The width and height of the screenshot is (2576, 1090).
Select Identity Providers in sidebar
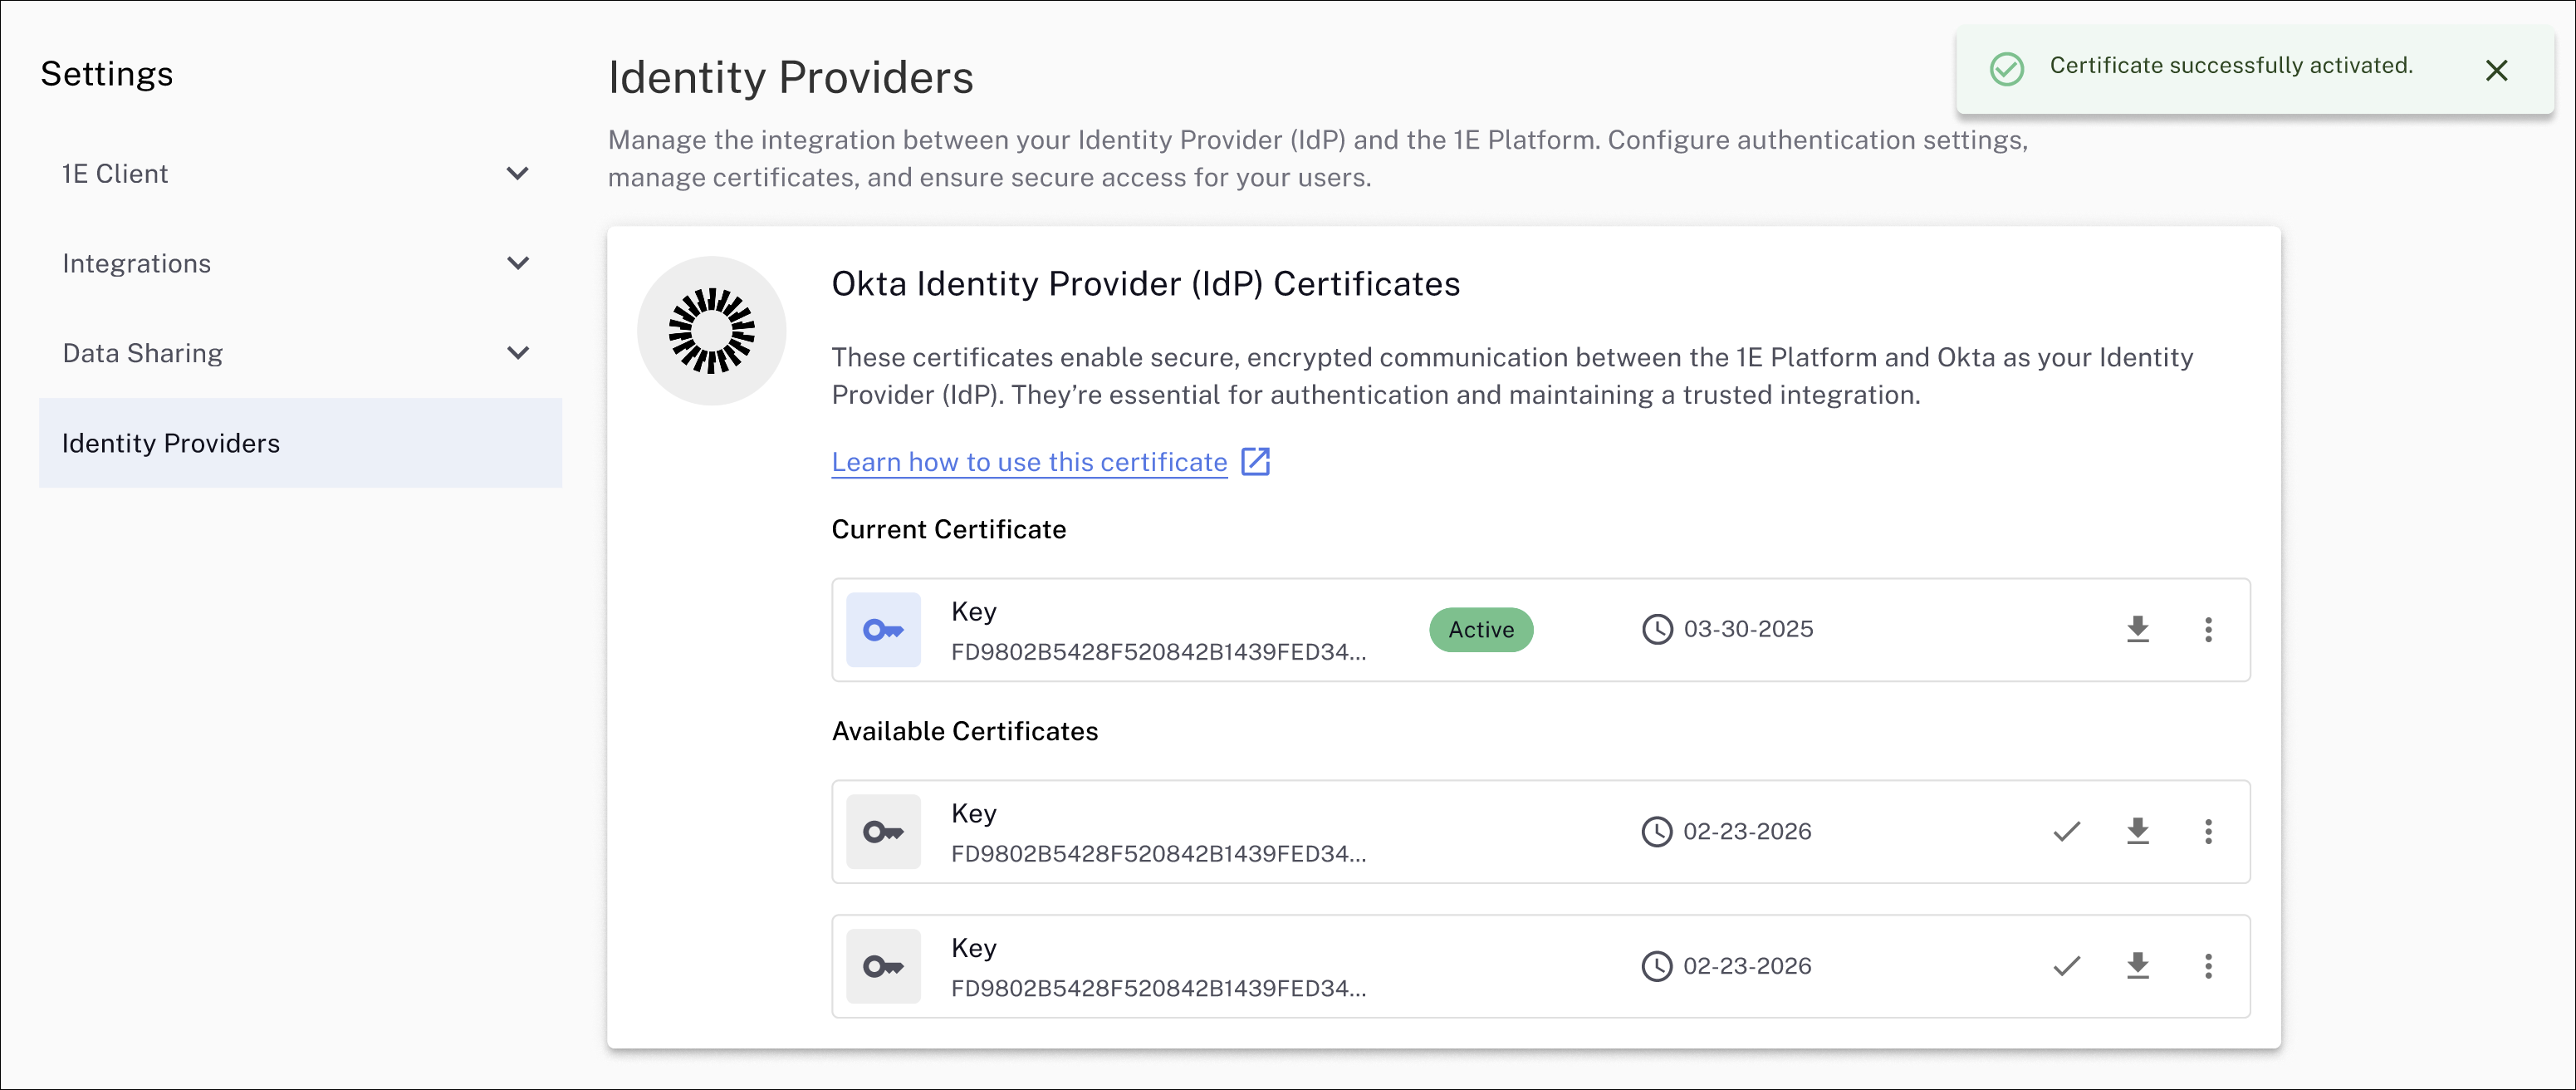(x=300, y=443)
